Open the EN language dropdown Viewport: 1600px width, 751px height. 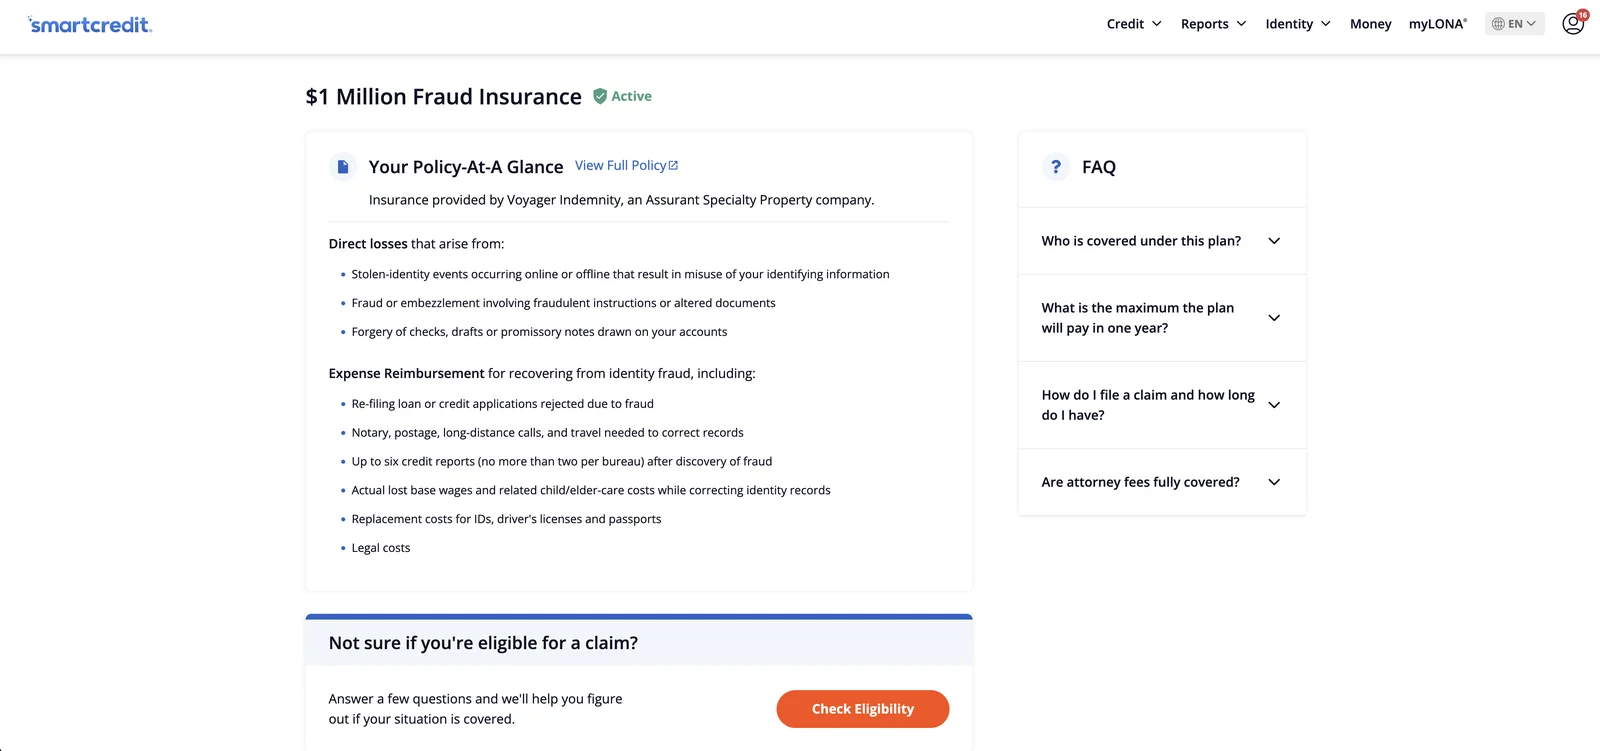click(1514, 24)
